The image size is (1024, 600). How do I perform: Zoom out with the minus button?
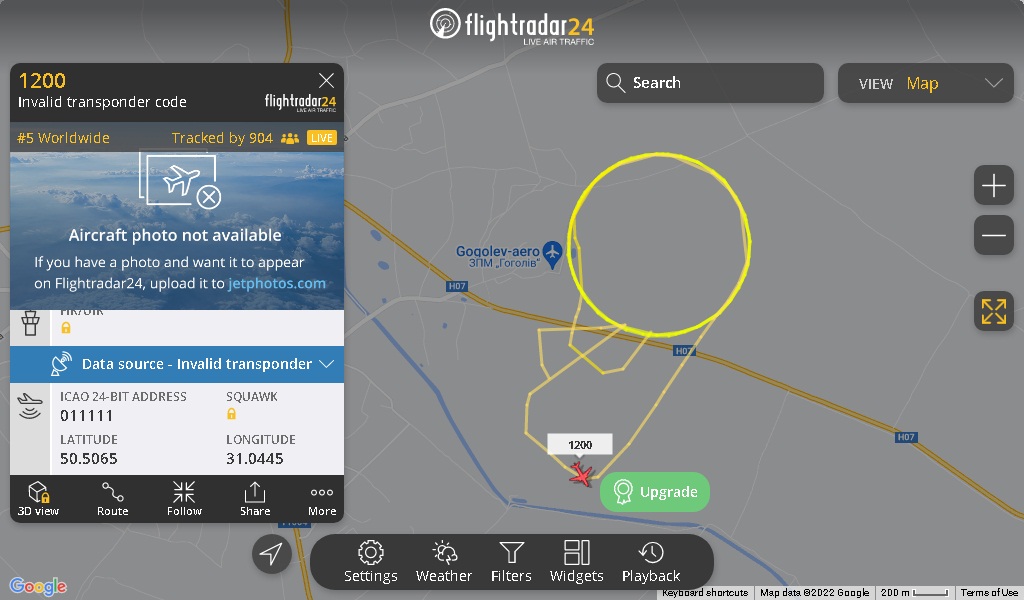pyautogui.click(x=993, y=235)
